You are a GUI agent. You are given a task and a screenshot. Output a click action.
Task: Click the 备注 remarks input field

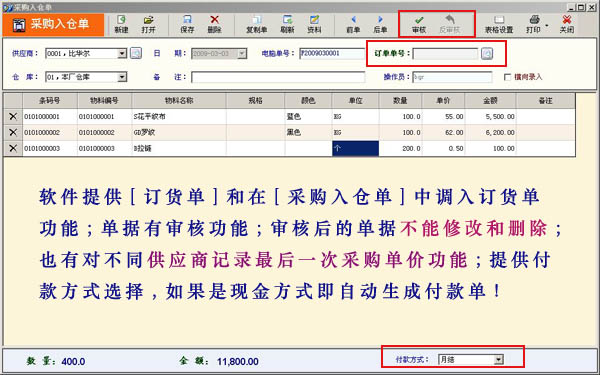[x=278, y=77]
